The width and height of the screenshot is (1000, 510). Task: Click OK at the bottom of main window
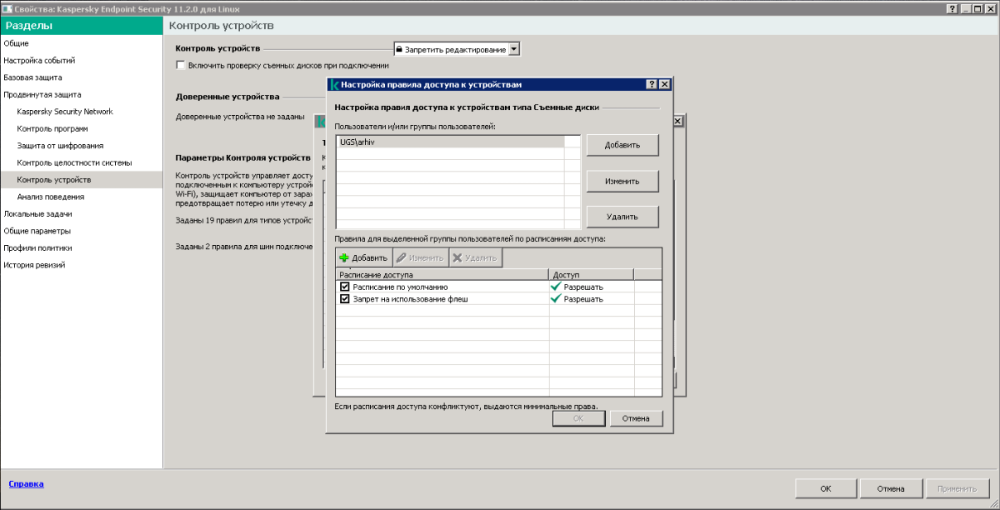tap(825, 489)
